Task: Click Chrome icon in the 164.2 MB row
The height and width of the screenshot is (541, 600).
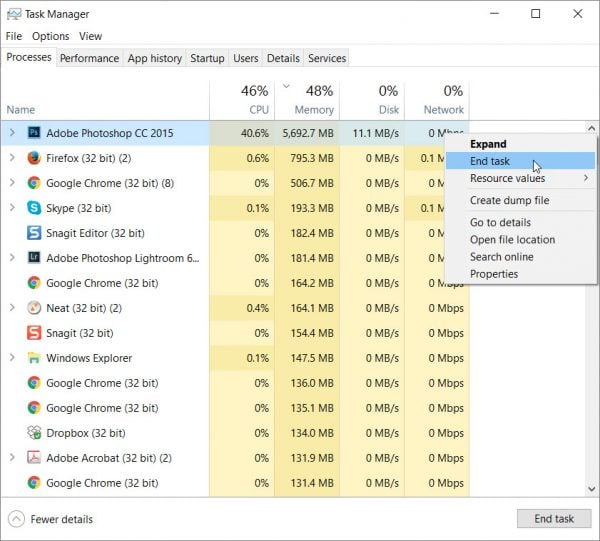Action: coord(34,283)
